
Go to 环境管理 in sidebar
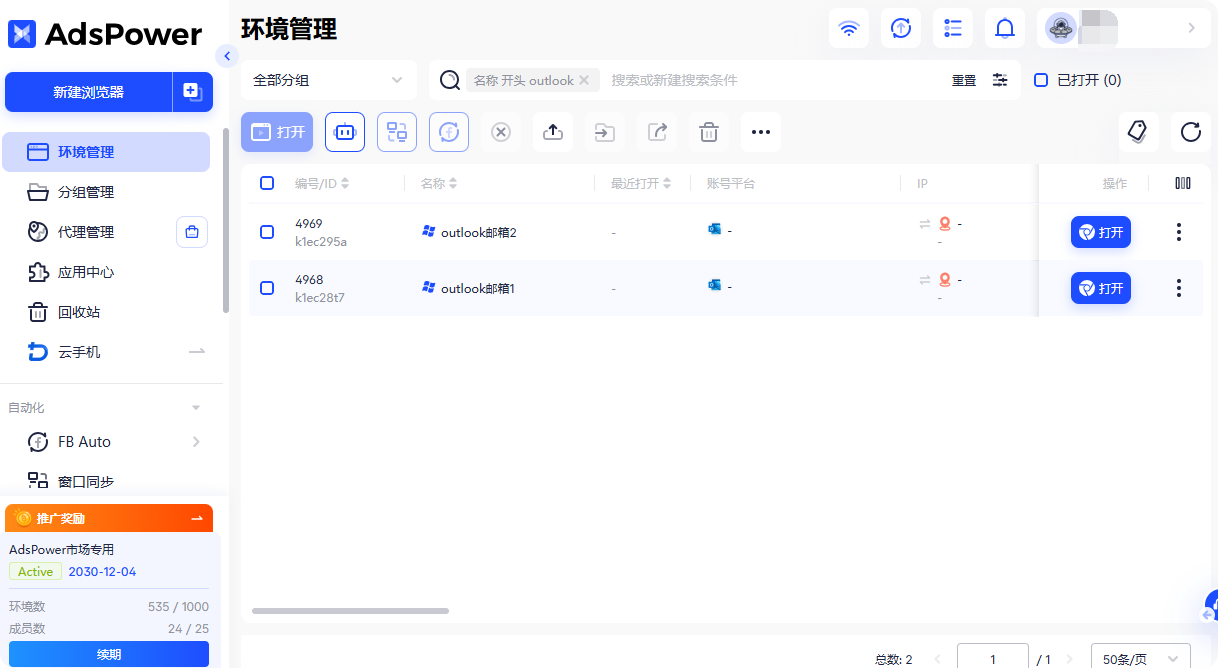pos(105,152)
